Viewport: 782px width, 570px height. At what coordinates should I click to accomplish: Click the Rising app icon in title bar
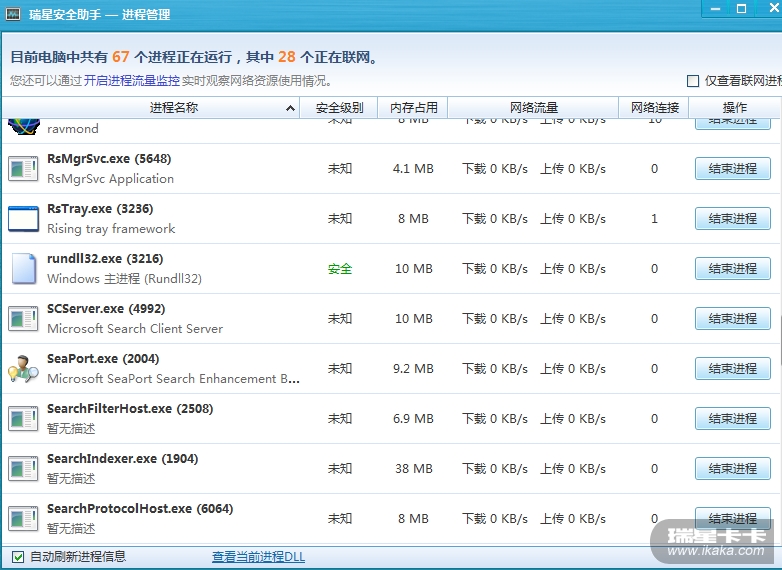(15, 15)
